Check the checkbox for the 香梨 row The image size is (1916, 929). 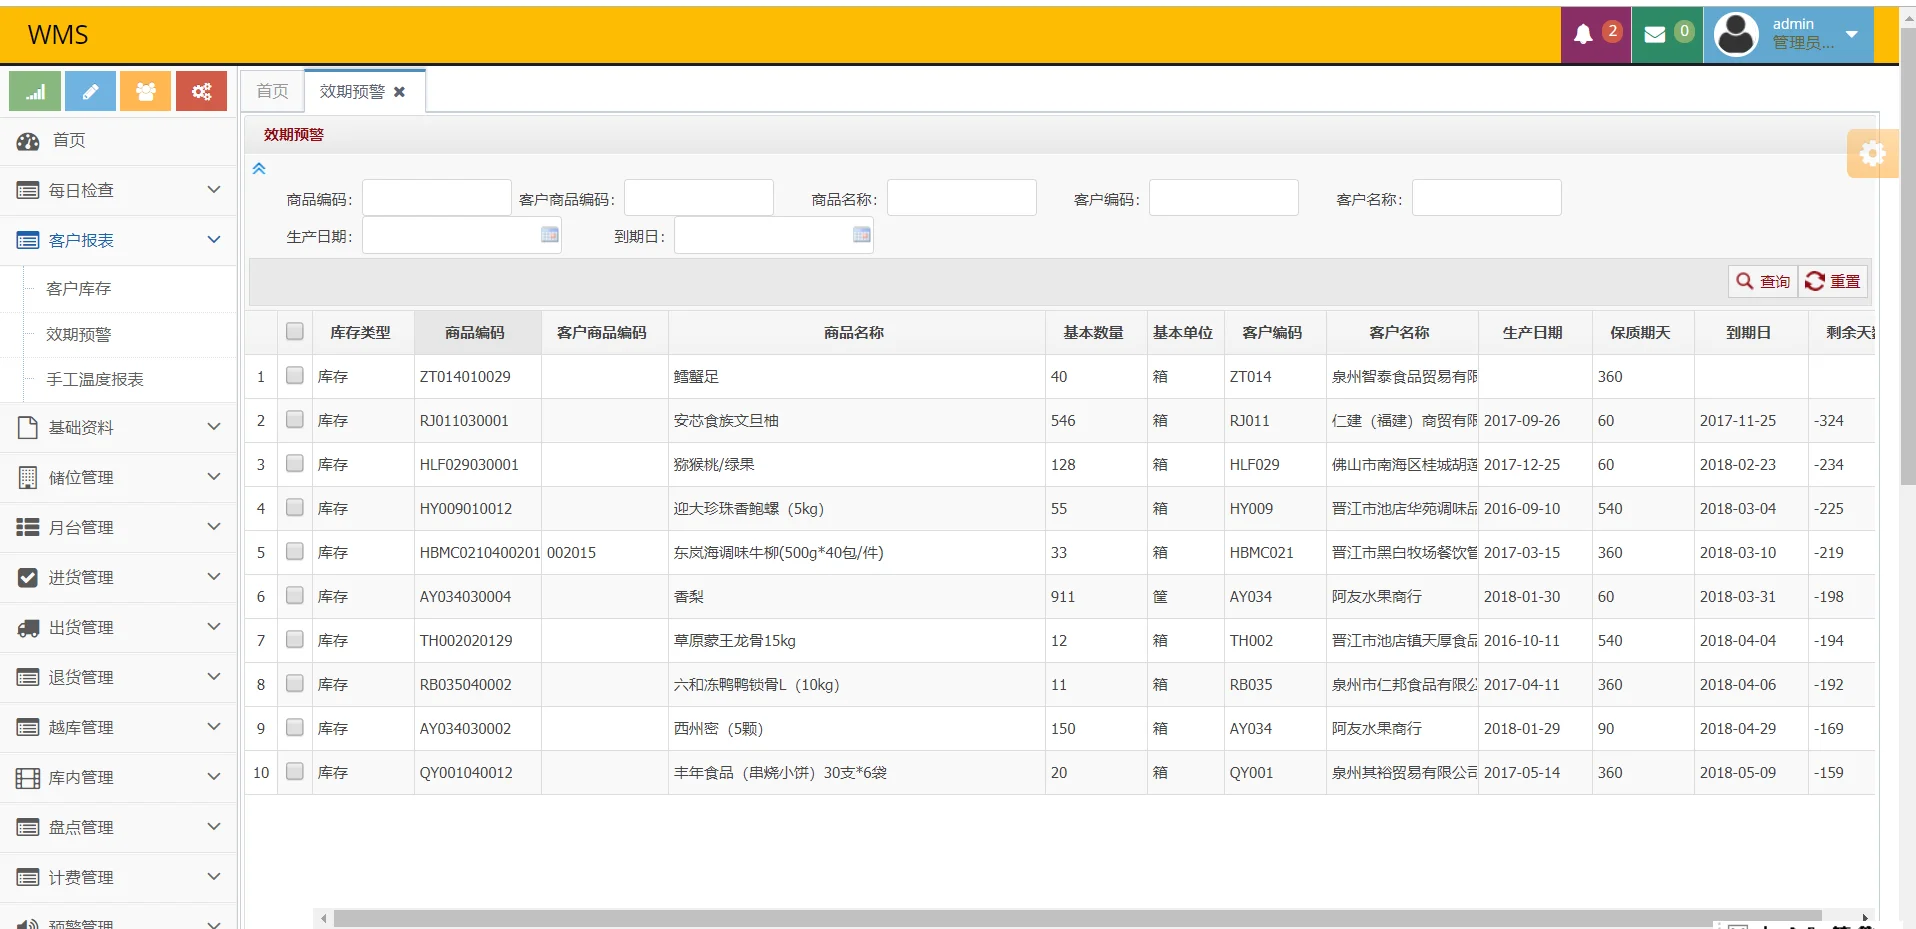pyautogui.click(x=293, y=595)
